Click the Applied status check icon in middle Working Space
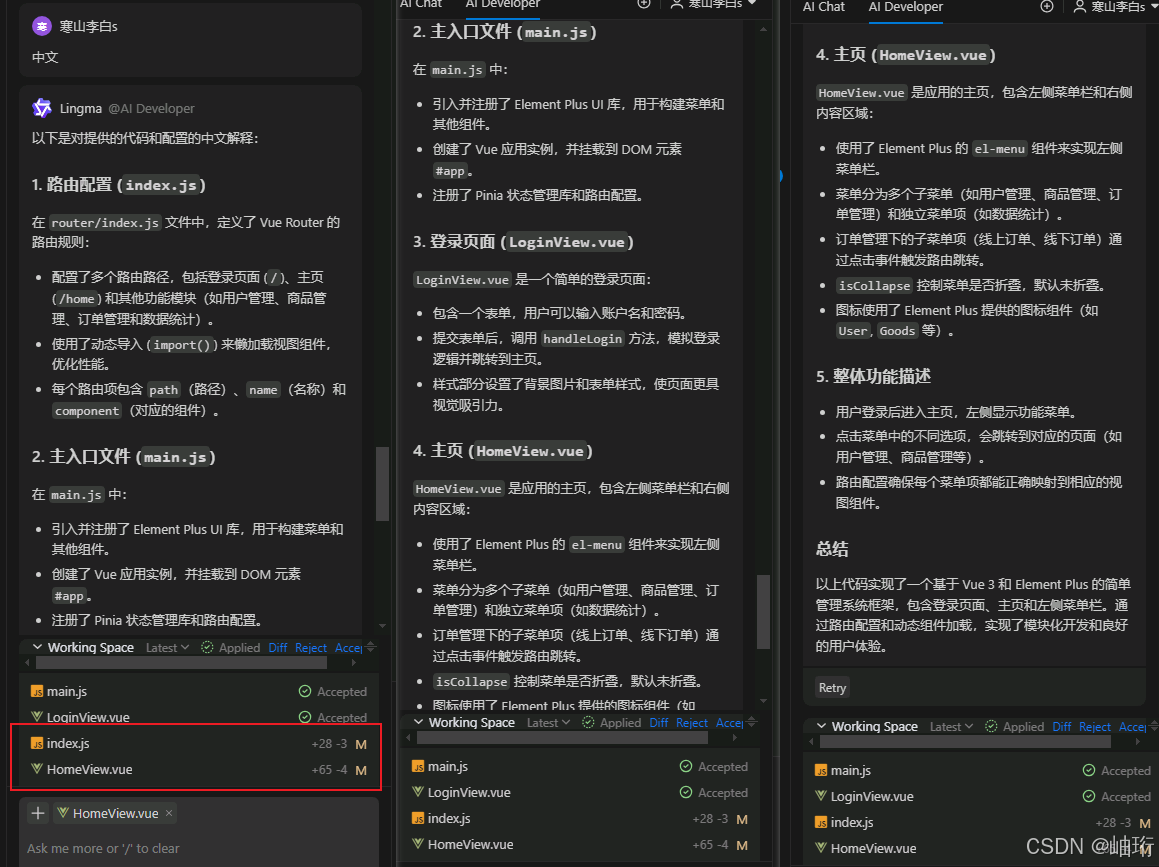The height and width of the screenshot is (867, 1159). pyautogui.click(x=588, y=722)
